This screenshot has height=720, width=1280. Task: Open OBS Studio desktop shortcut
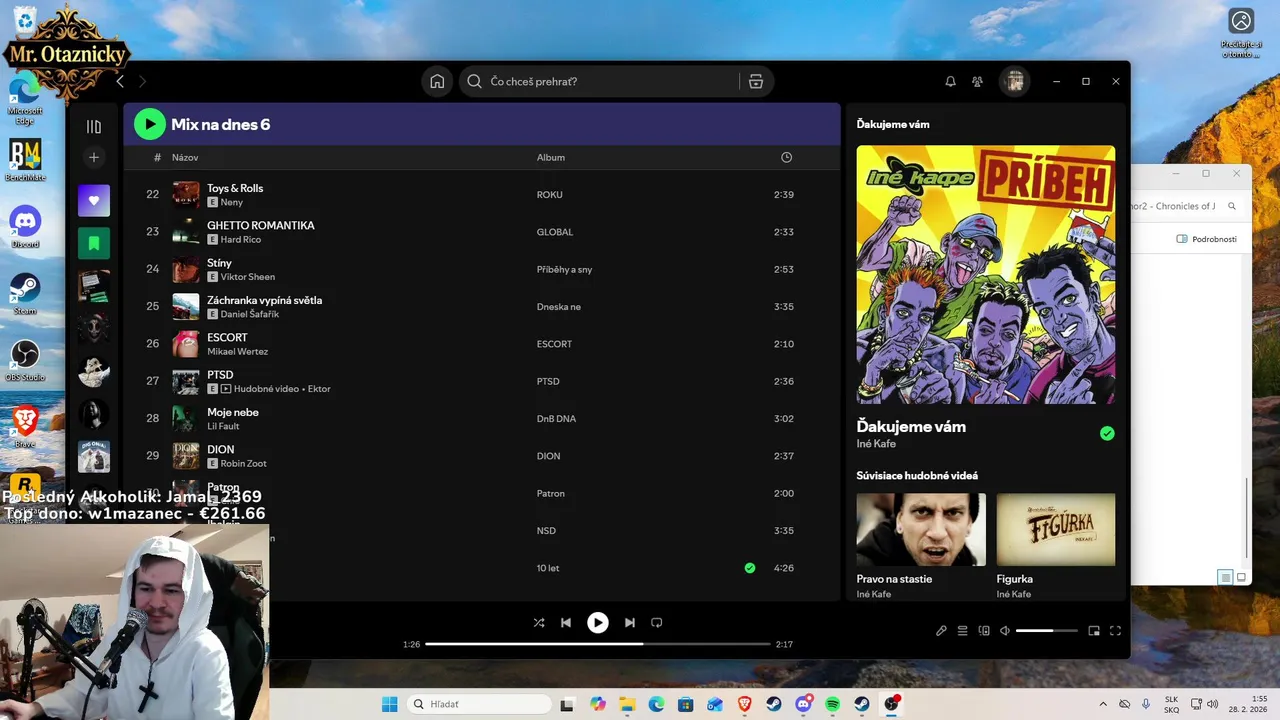25,360
